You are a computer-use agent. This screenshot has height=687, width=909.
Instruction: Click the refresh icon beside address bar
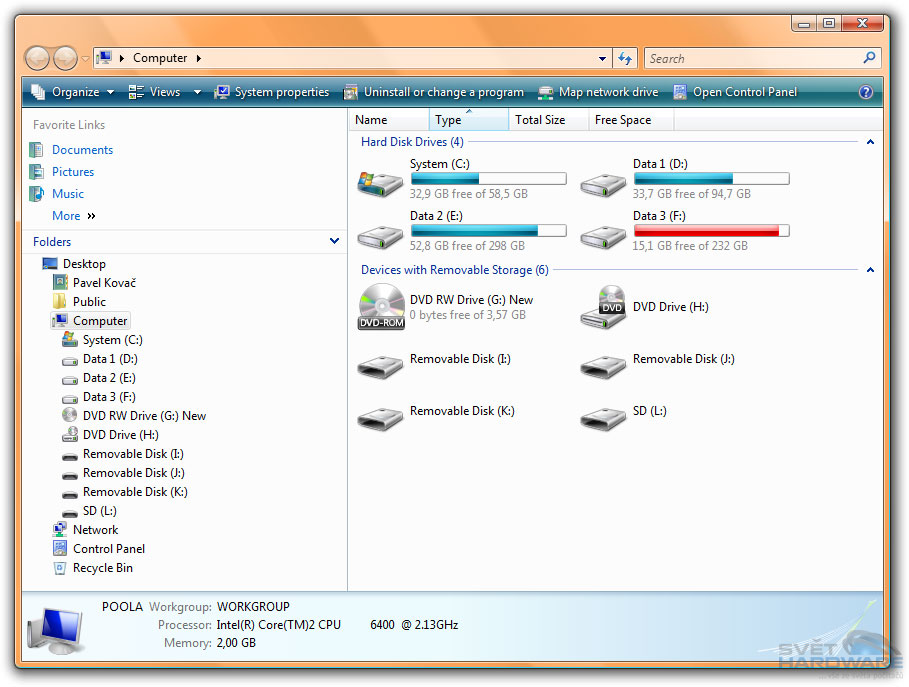[626, 58]
